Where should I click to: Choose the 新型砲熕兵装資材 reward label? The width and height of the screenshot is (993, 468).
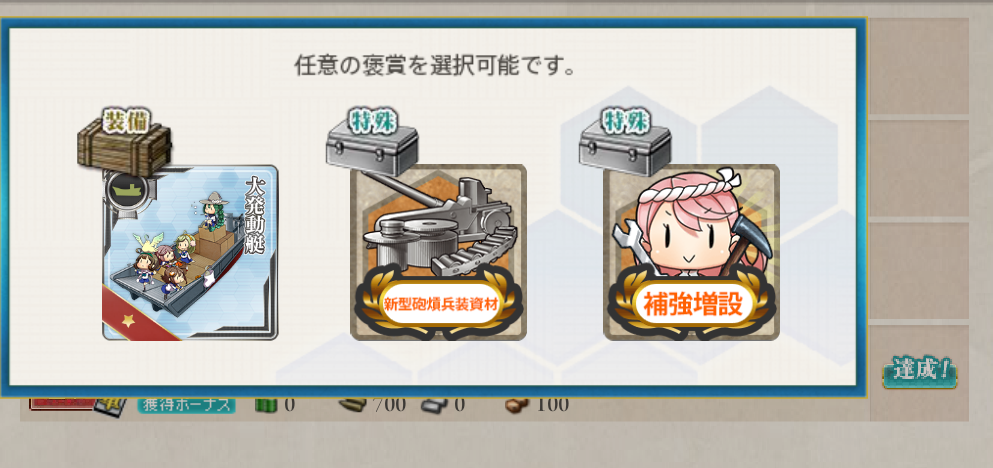[x=439, y=305]
